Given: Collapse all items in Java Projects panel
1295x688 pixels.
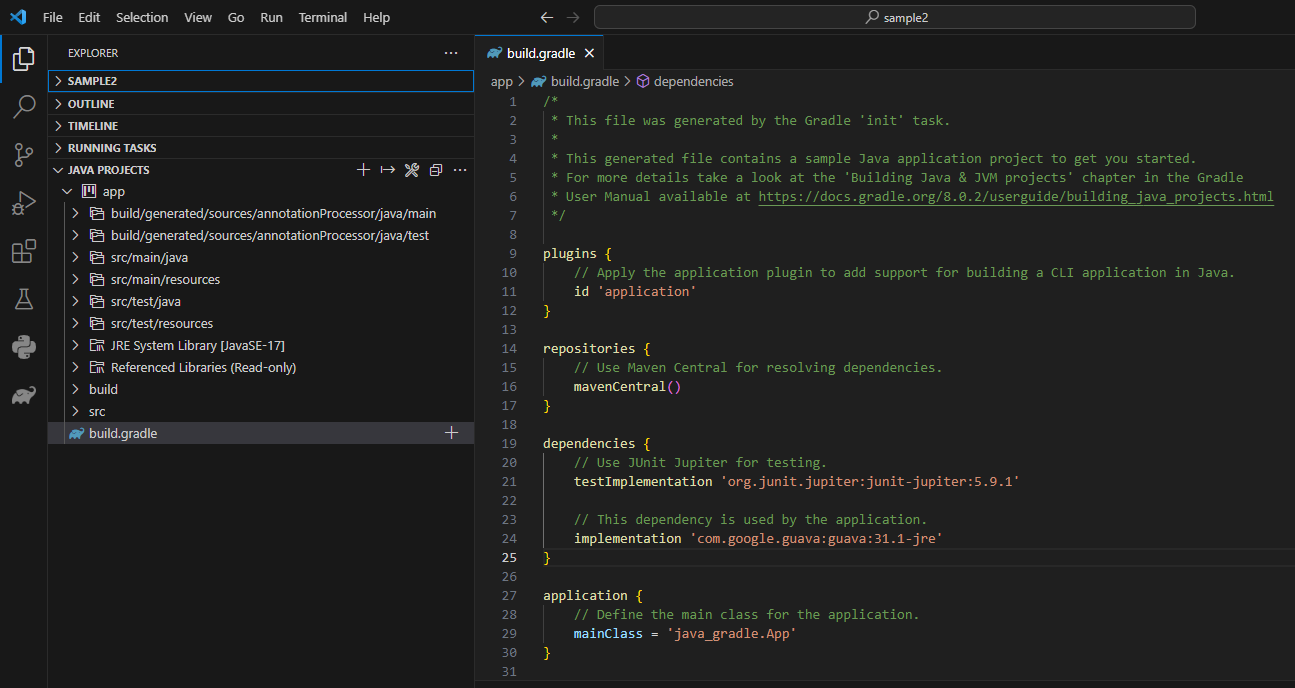Looking at the screenshot, I should coord(435,170).
